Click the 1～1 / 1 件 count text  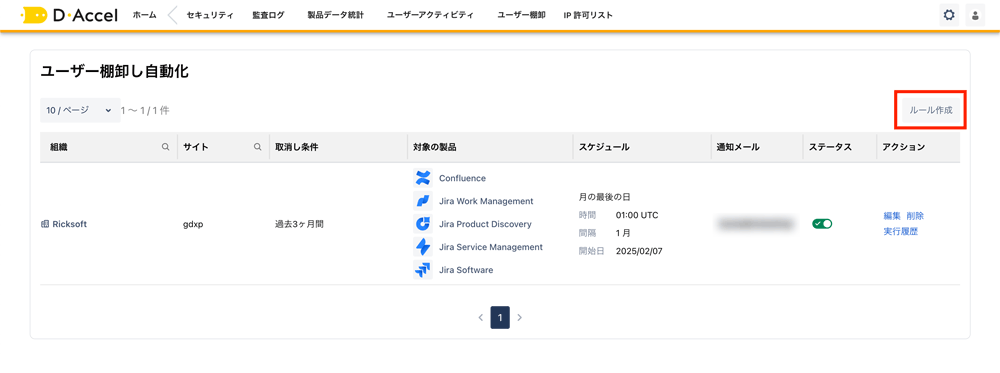tap(145, 110)
